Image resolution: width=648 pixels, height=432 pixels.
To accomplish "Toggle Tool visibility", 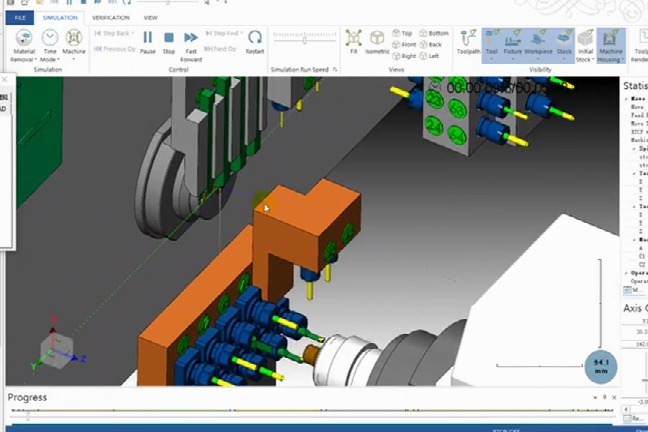I will [491, 40].
